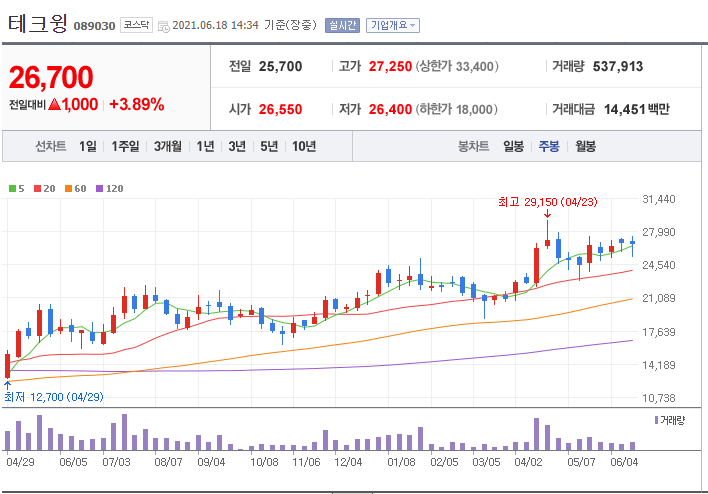Select the 3개월 line chart tab
Screen dimensions: 708x494
(x=168, y=146)
